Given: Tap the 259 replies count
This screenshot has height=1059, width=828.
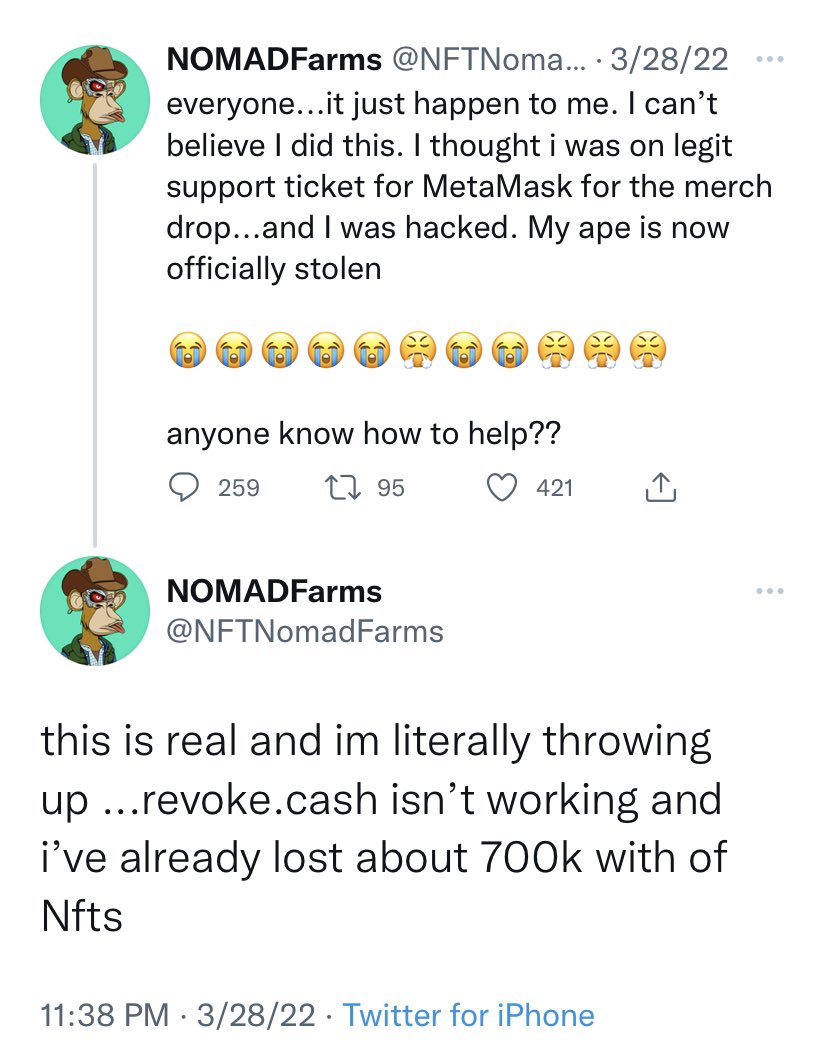Looking at the screenshot, I should (238, 488).
